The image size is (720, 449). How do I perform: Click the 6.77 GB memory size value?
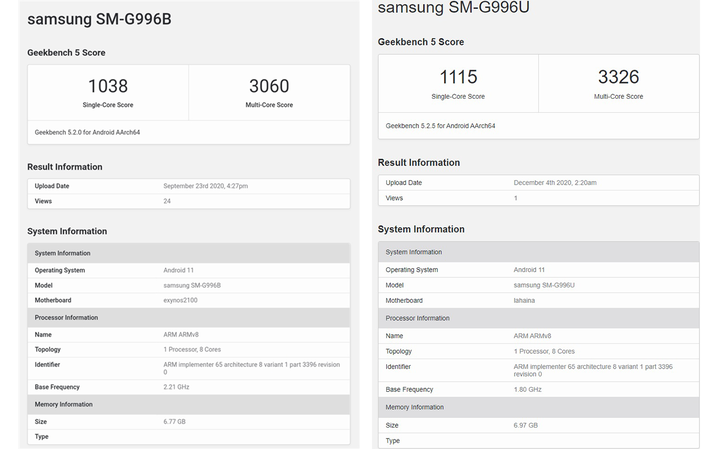176,422
